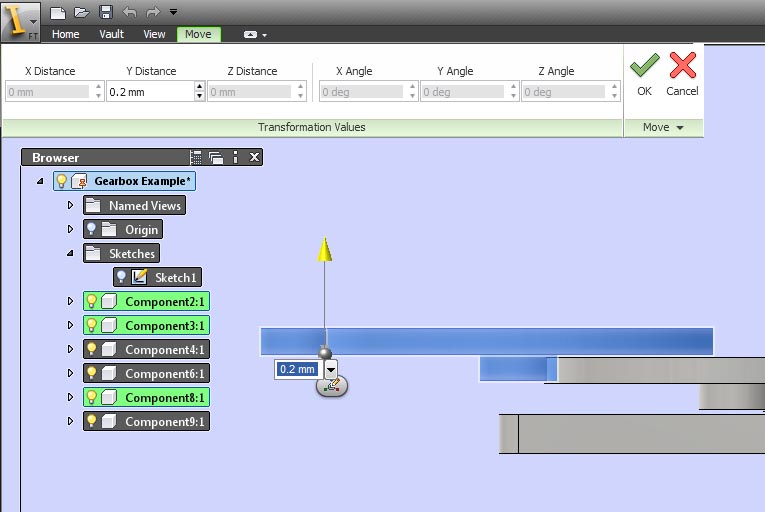Viewport: 765px width, 512px height.
Task: Collapse the Sketches folder
Action: coord(70,253)
